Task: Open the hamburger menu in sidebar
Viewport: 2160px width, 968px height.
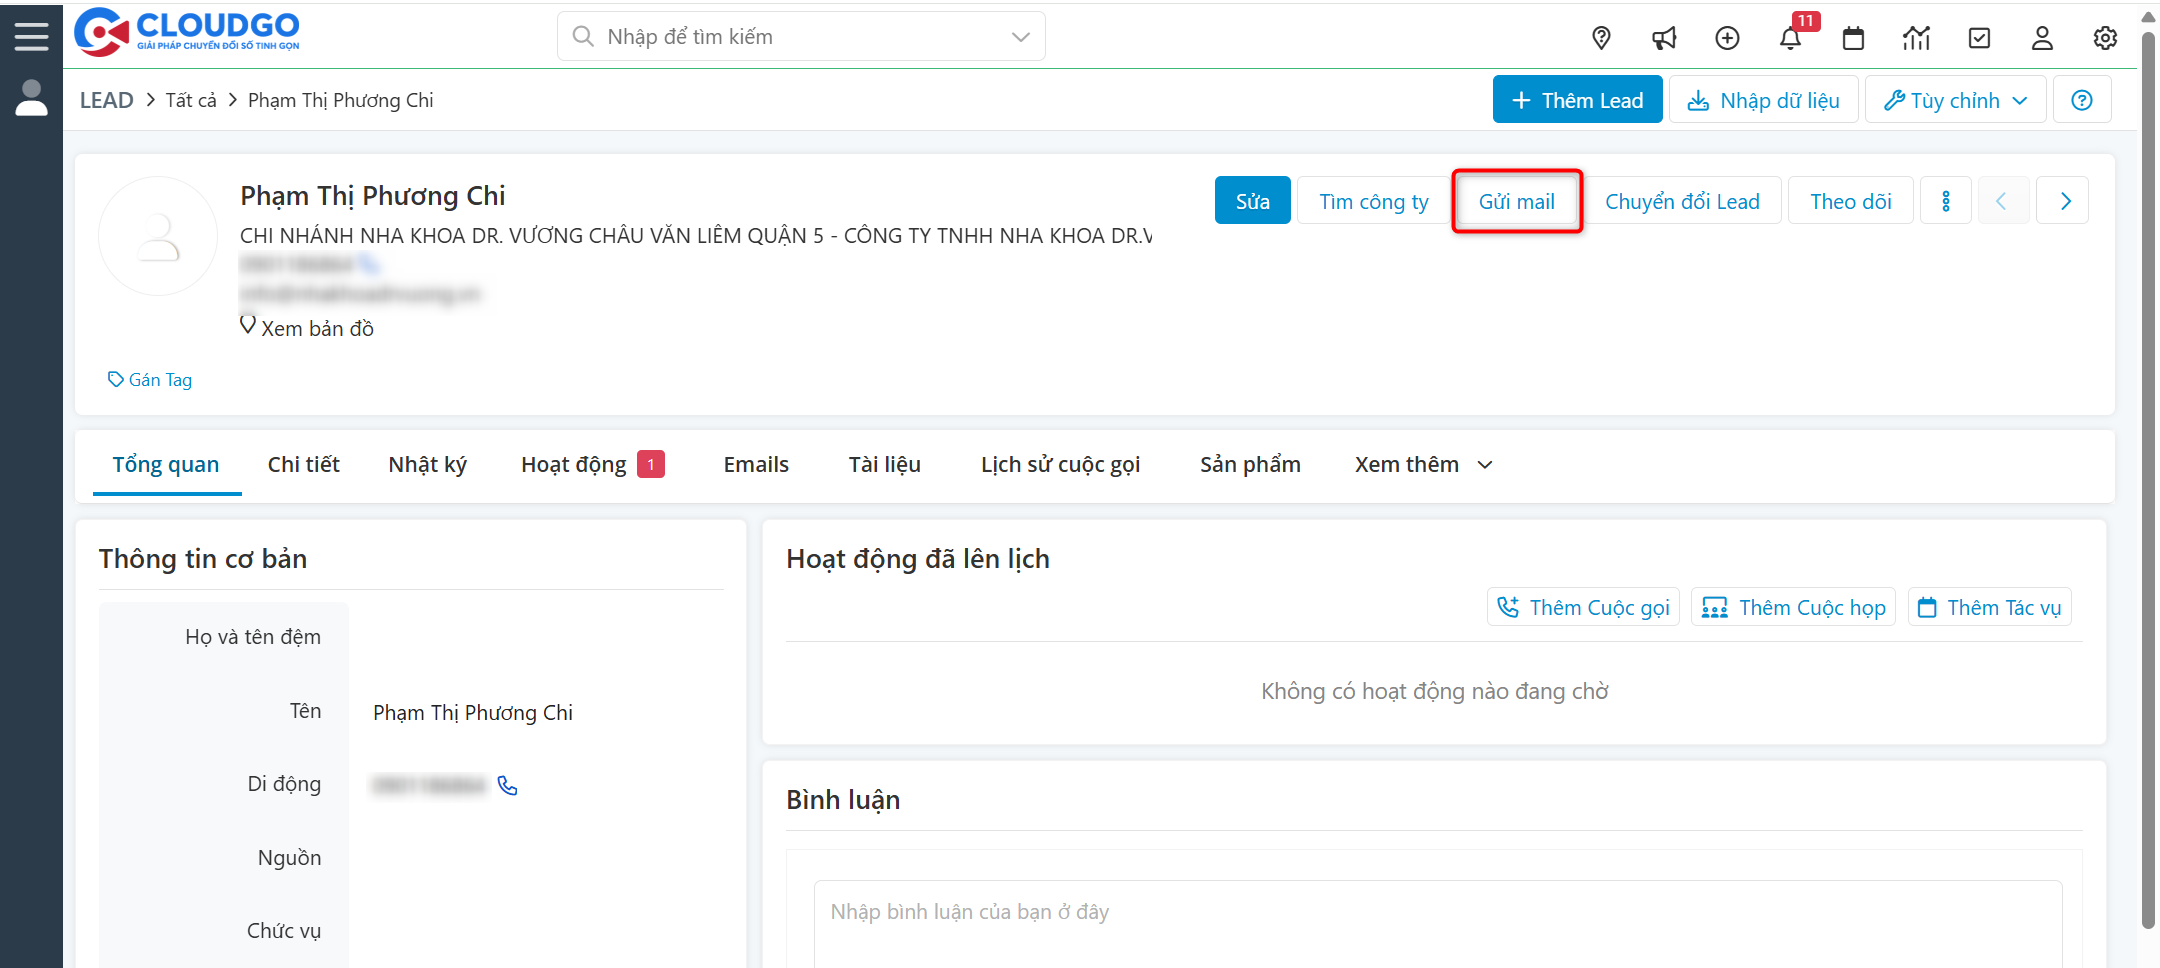Action: click(31, 37)
